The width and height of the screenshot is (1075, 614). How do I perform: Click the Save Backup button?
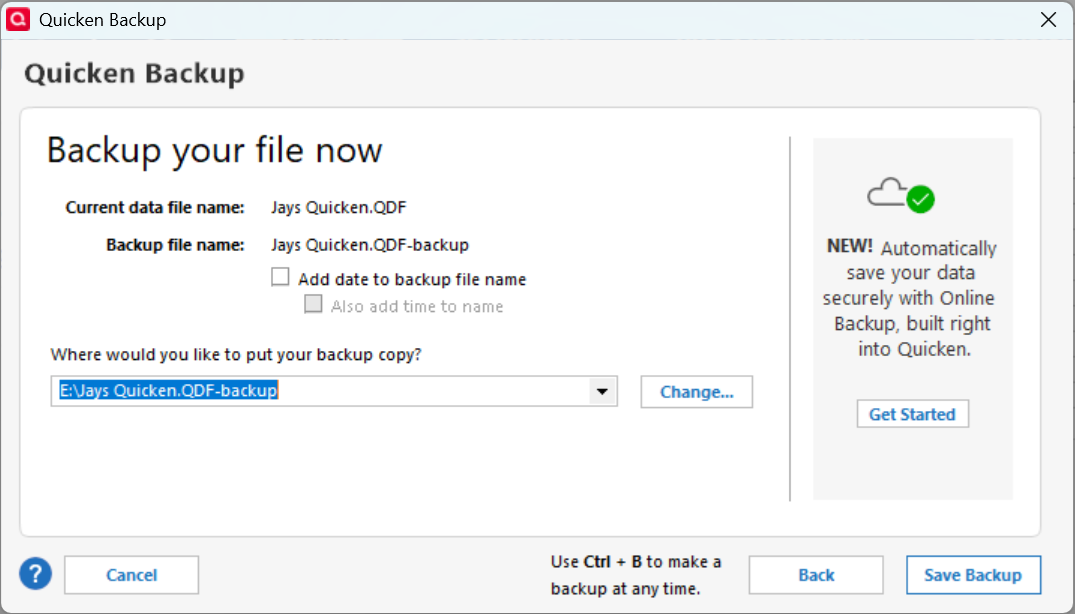click(x=974, y=575)
